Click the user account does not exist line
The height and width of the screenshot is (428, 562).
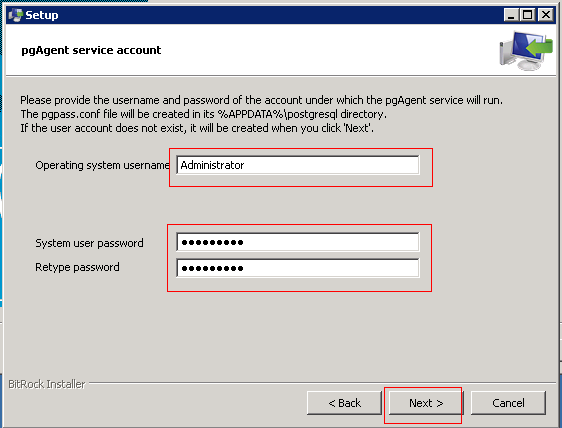click(197, 128)
